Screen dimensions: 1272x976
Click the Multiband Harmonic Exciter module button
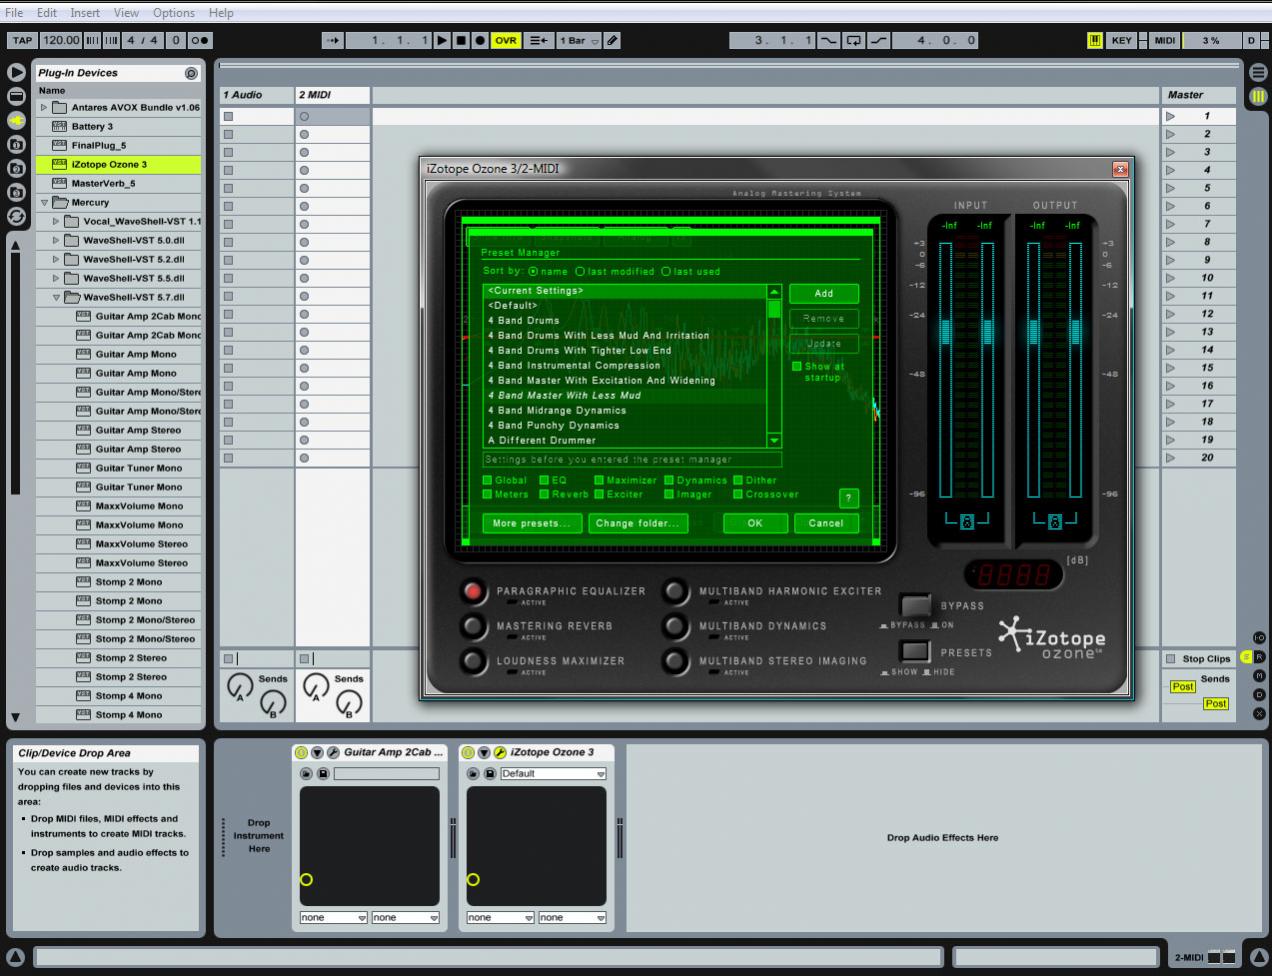[676, 591]
